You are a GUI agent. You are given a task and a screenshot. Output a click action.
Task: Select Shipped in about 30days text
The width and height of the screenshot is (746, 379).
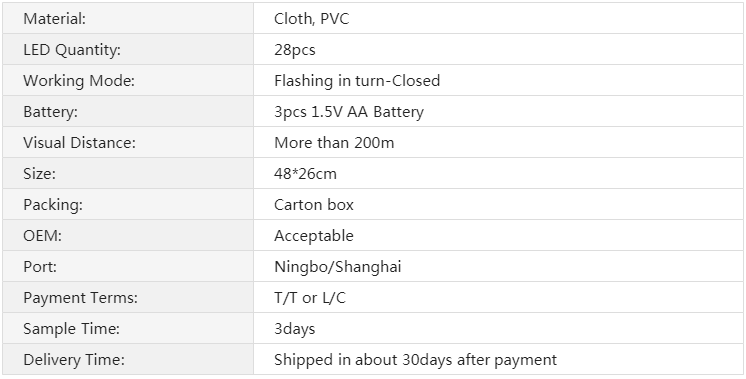363,360
